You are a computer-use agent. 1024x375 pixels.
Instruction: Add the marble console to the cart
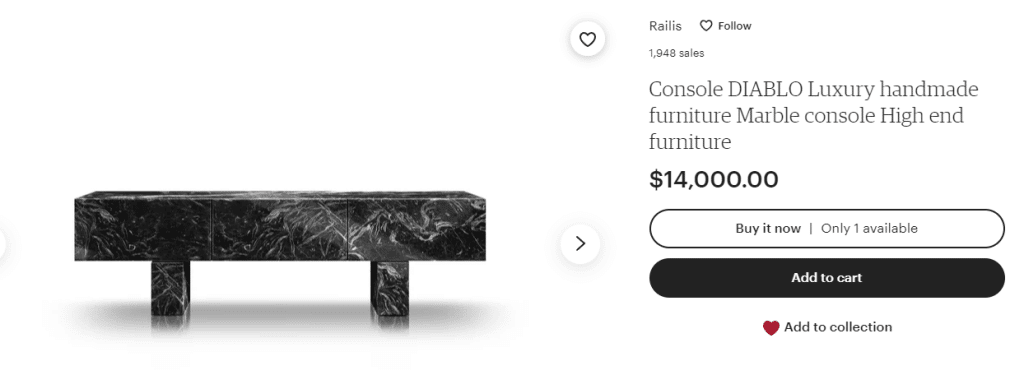point(827,278)
